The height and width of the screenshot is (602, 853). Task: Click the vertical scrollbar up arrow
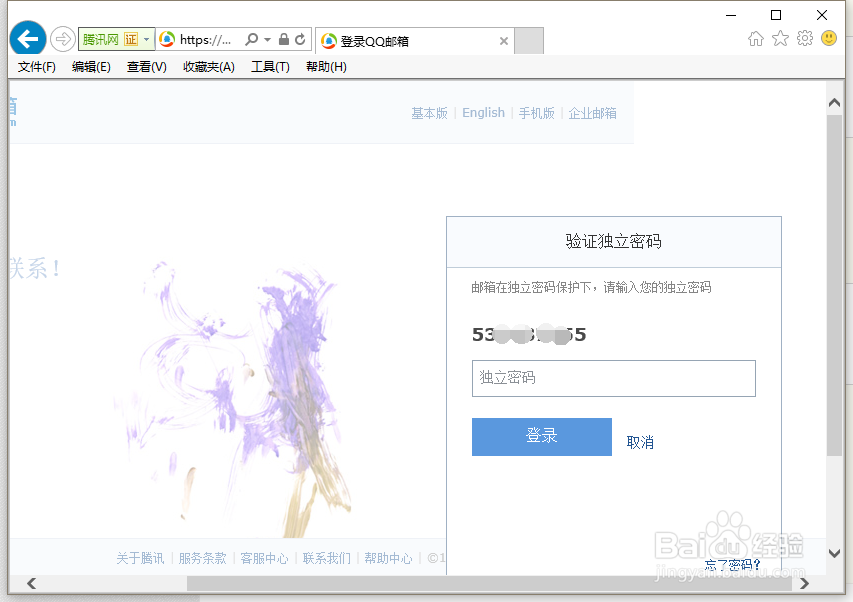pos(835,102)
